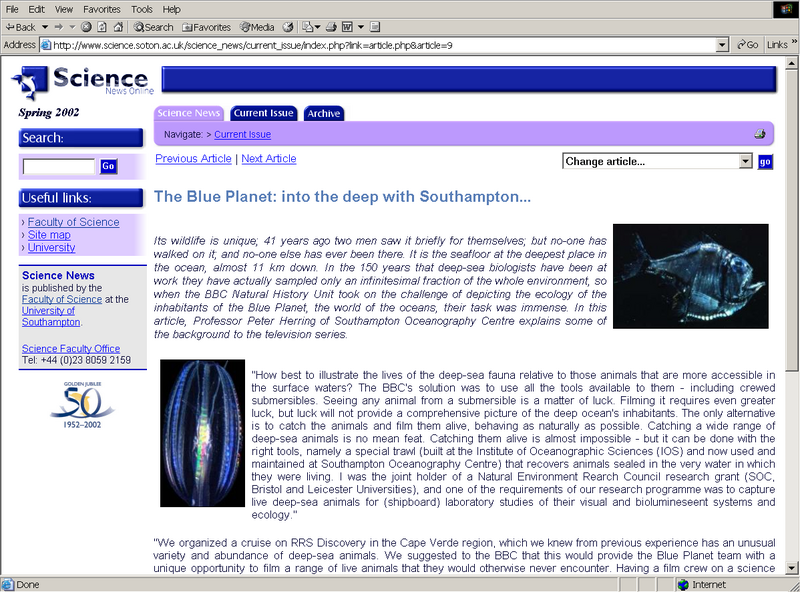
Task: Click the vertical scrollbar up arrow
Action: tap(791, 63)
